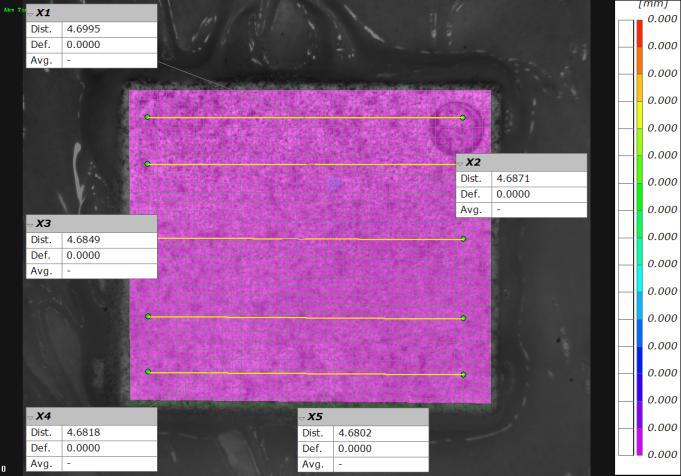The width and height of the screenshot is (681, 476).
Task: Select the X5 Dist. value 4.6802
Action: [x=354, y=432]
